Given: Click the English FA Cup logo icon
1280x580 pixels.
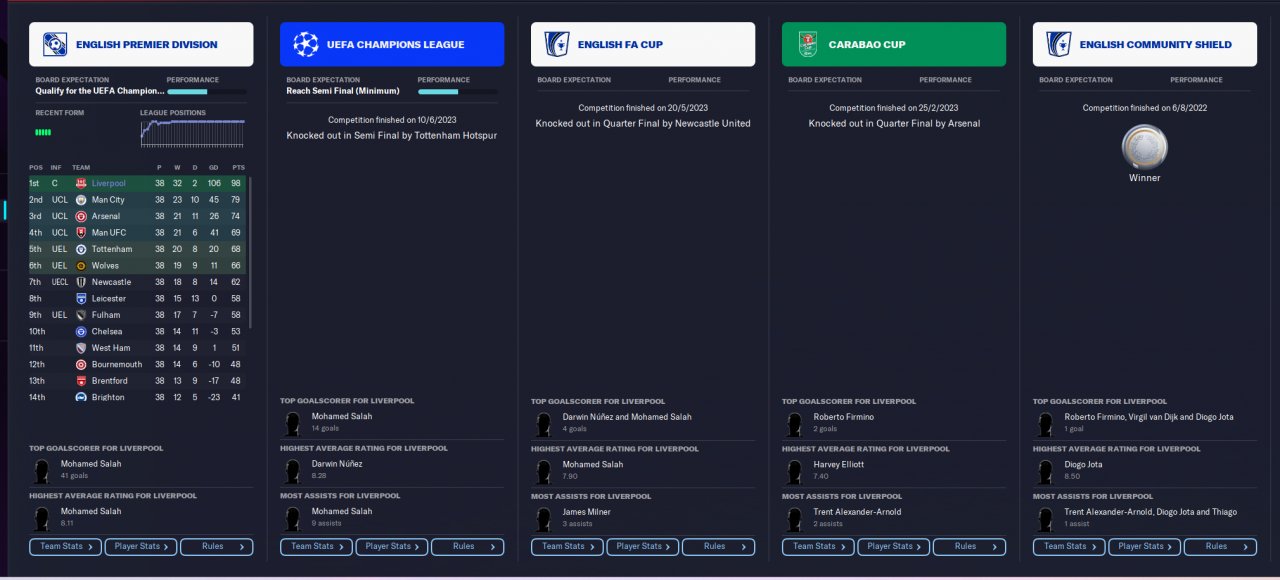Looking at the screenshot, I should click(556, 44).
